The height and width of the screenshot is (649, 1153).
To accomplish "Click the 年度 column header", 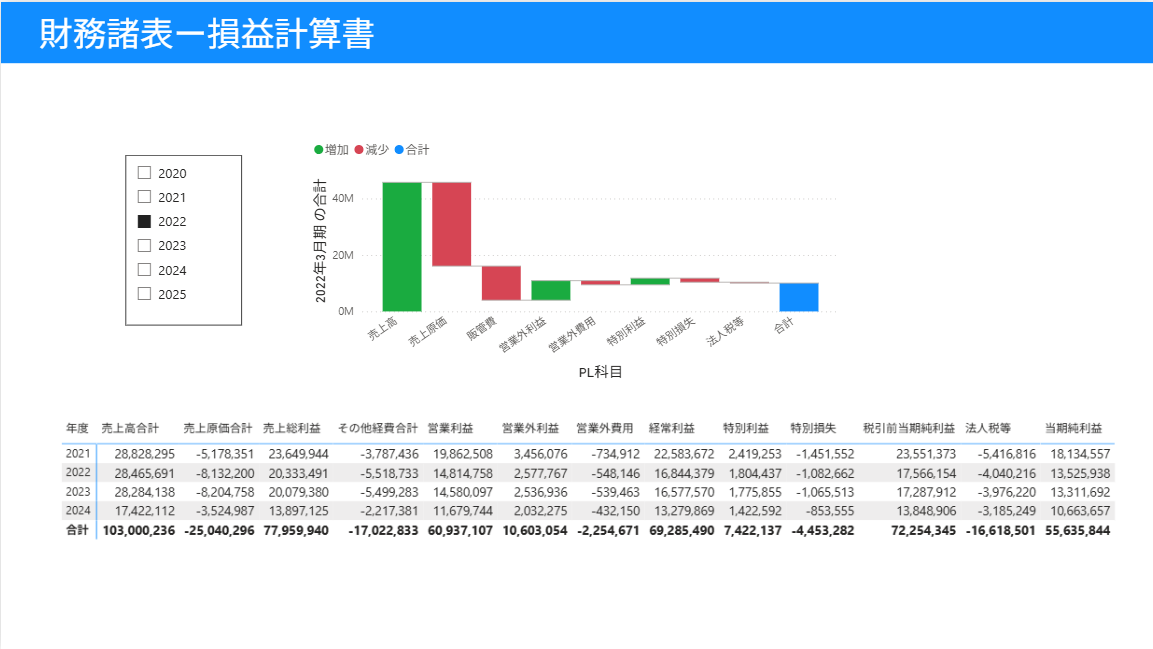I will [78, 428].
